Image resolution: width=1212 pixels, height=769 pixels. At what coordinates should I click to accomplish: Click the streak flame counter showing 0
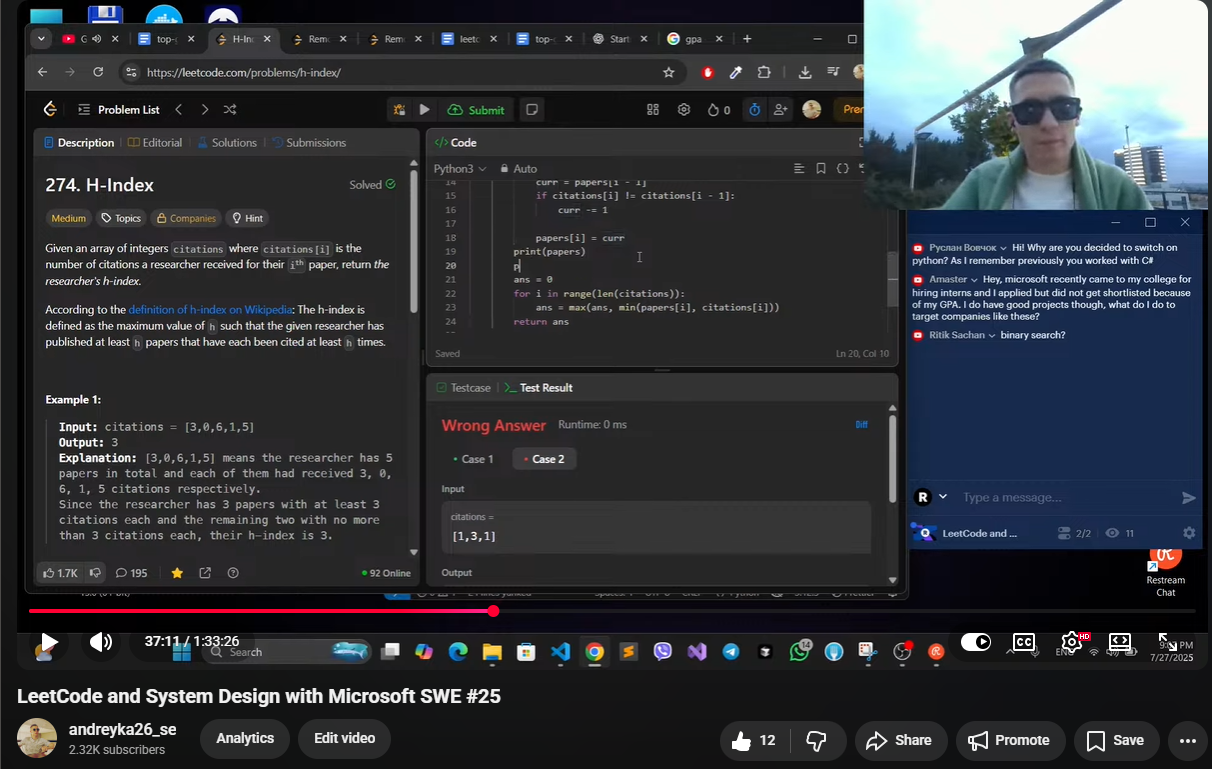pyautogui.click(x=719, y=110)
